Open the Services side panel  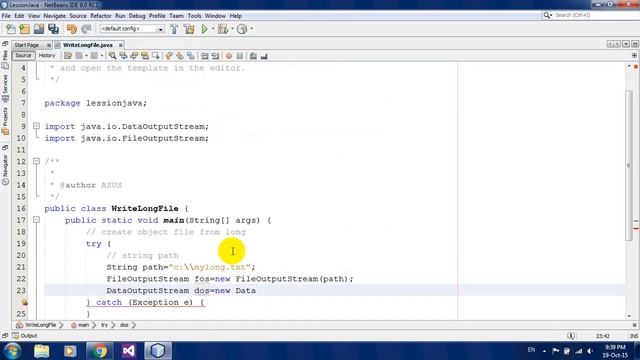coord(5,88)
